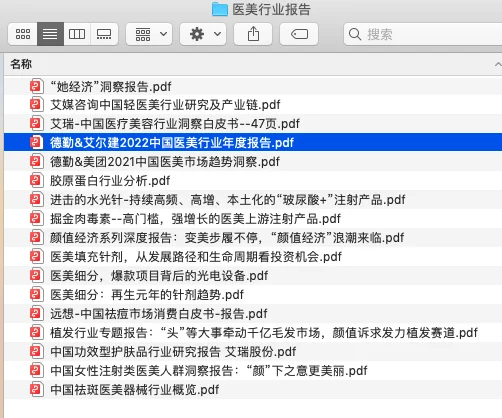The width and height of the screenshot is (502, 418).
Task: Click PDF icon of 进击的水光针 file
Action: point(36,199)
